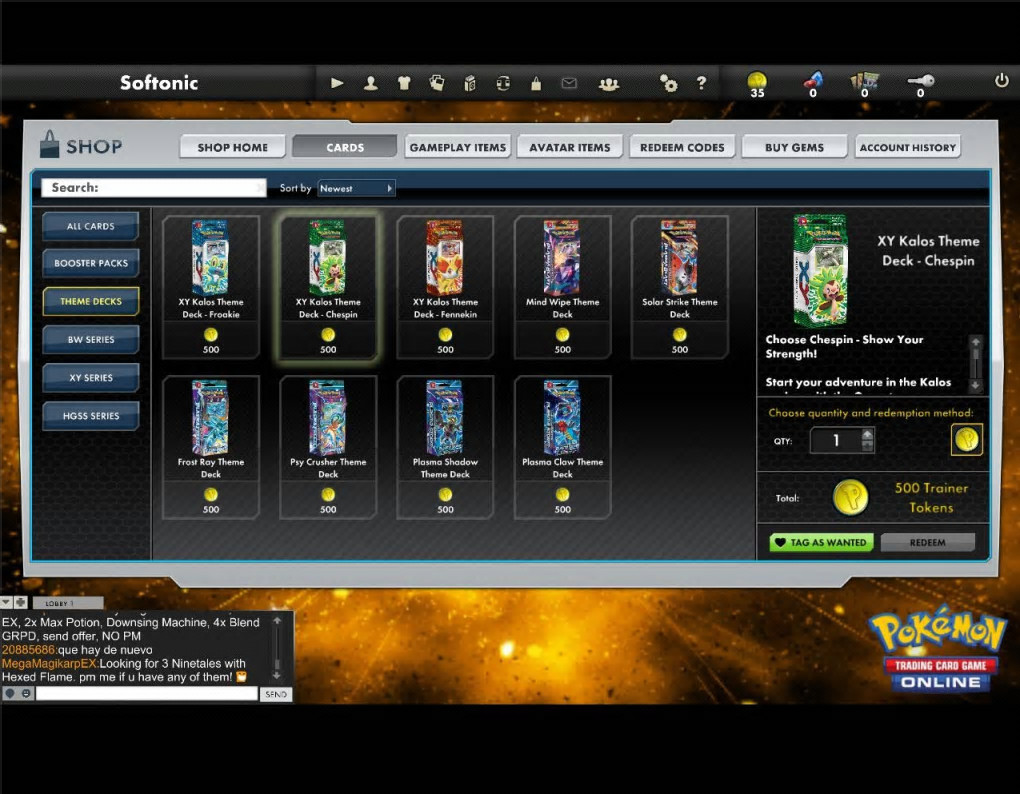1020x794 pixels.
Task: Click the chat scroll down arrow
Action: click(277, 676)
